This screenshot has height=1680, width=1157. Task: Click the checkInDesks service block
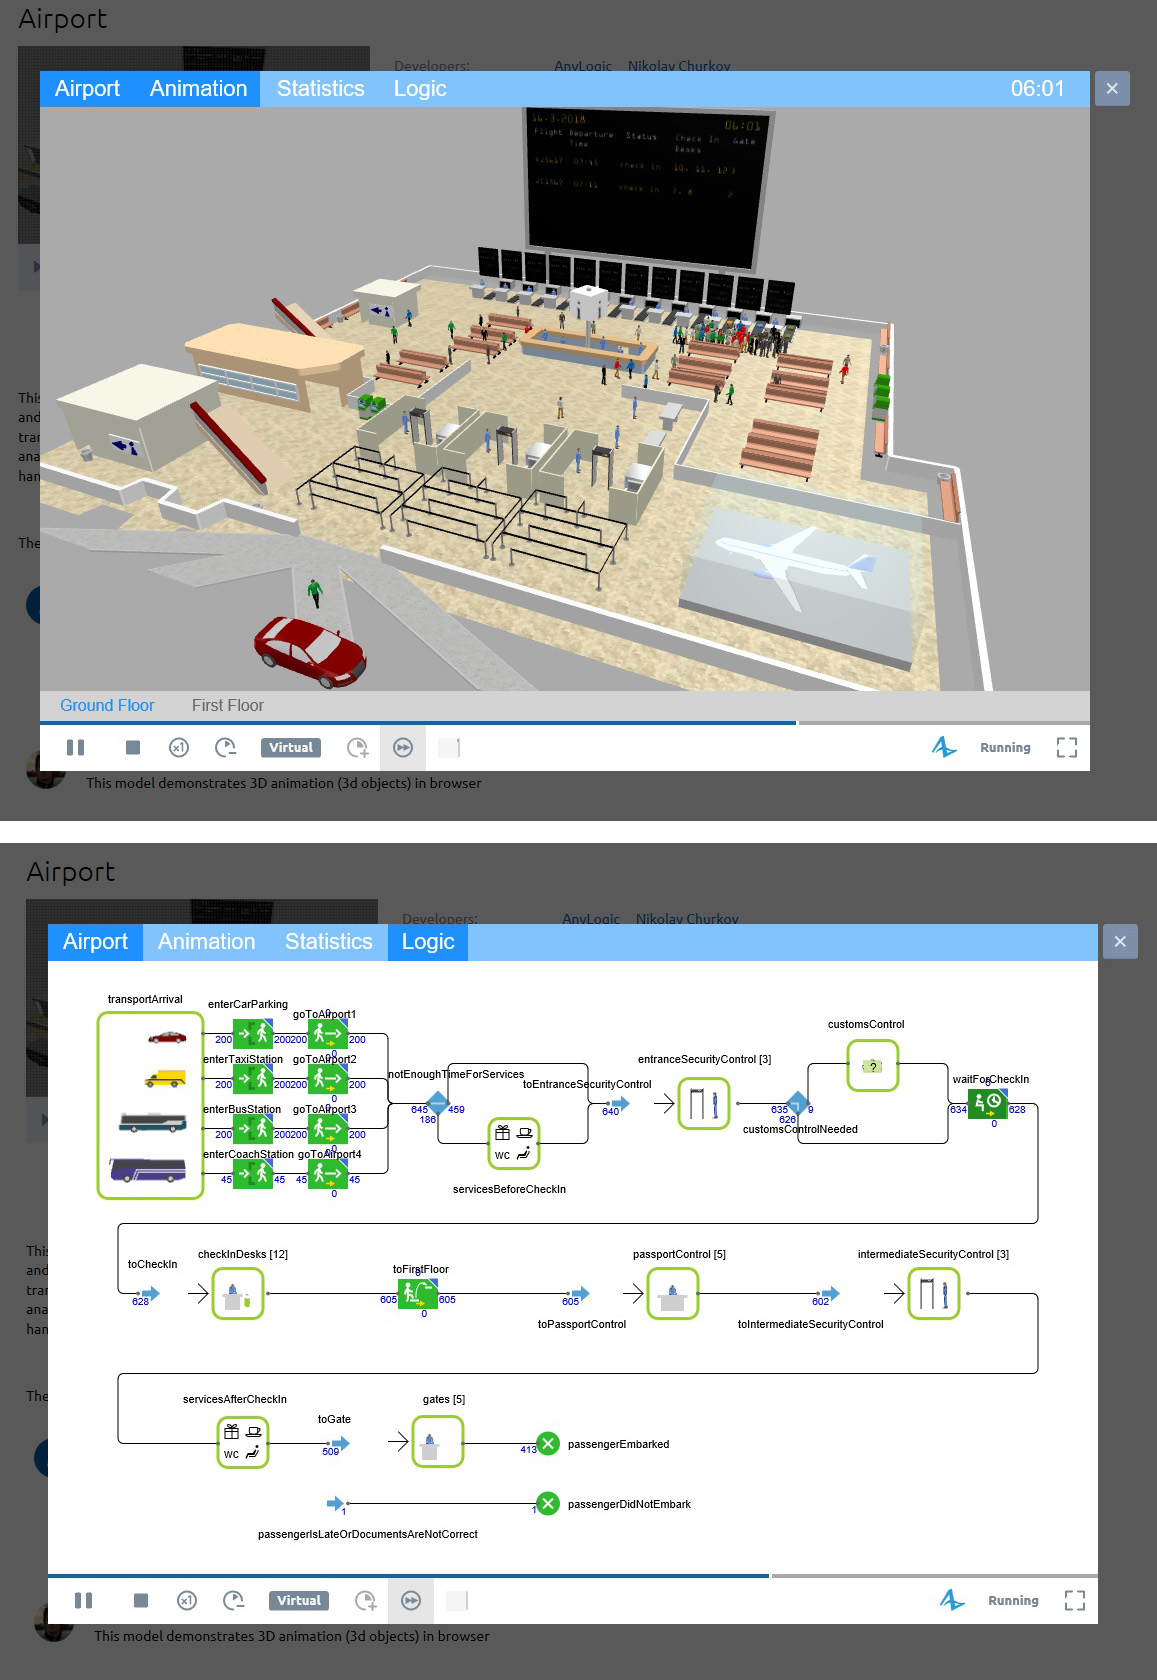coord(237,1294)
